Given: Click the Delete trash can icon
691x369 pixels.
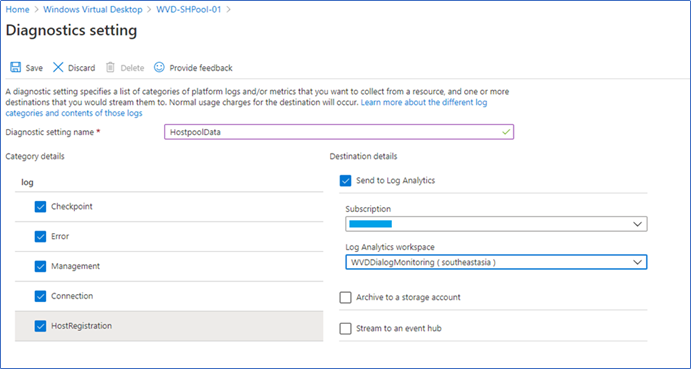Looking at the screenshot, I should pyautogui.click(x=110, y=67).
